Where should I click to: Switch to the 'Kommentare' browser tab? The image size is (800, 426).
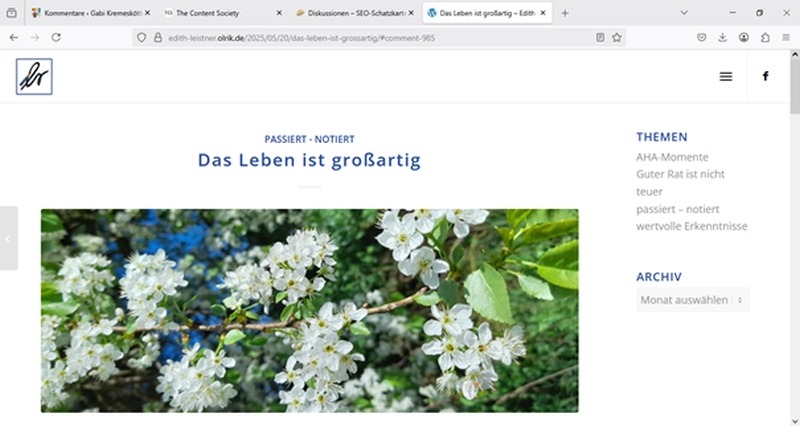(88, 13)
